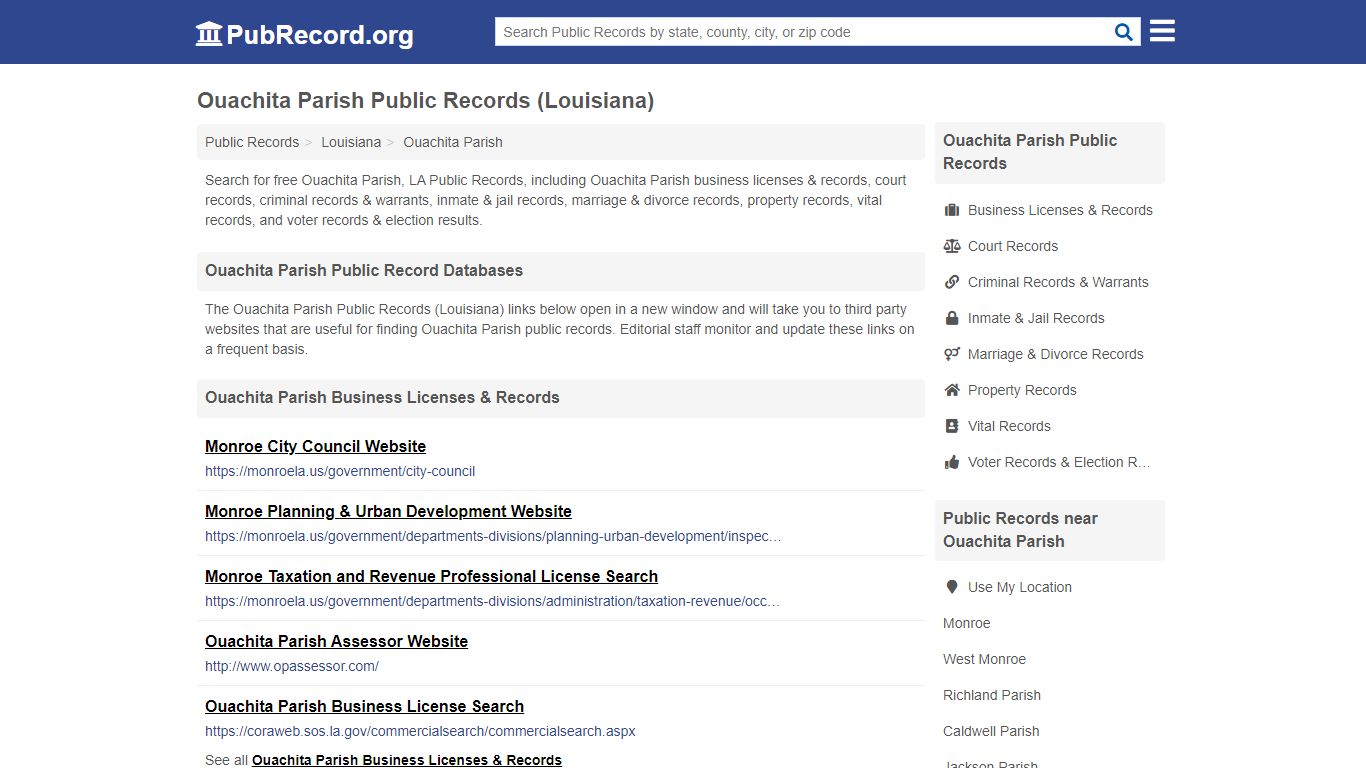Click the Criminal Records link icon
The image size is (1366, 768).
tap(952, 282)
